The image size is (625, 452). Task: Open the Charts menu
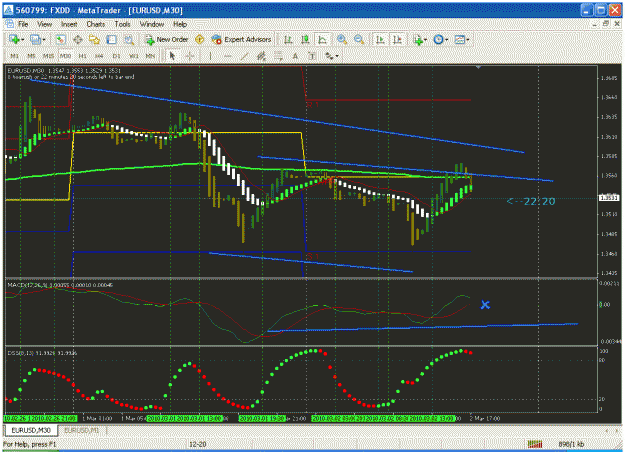(x=96, y=24)
